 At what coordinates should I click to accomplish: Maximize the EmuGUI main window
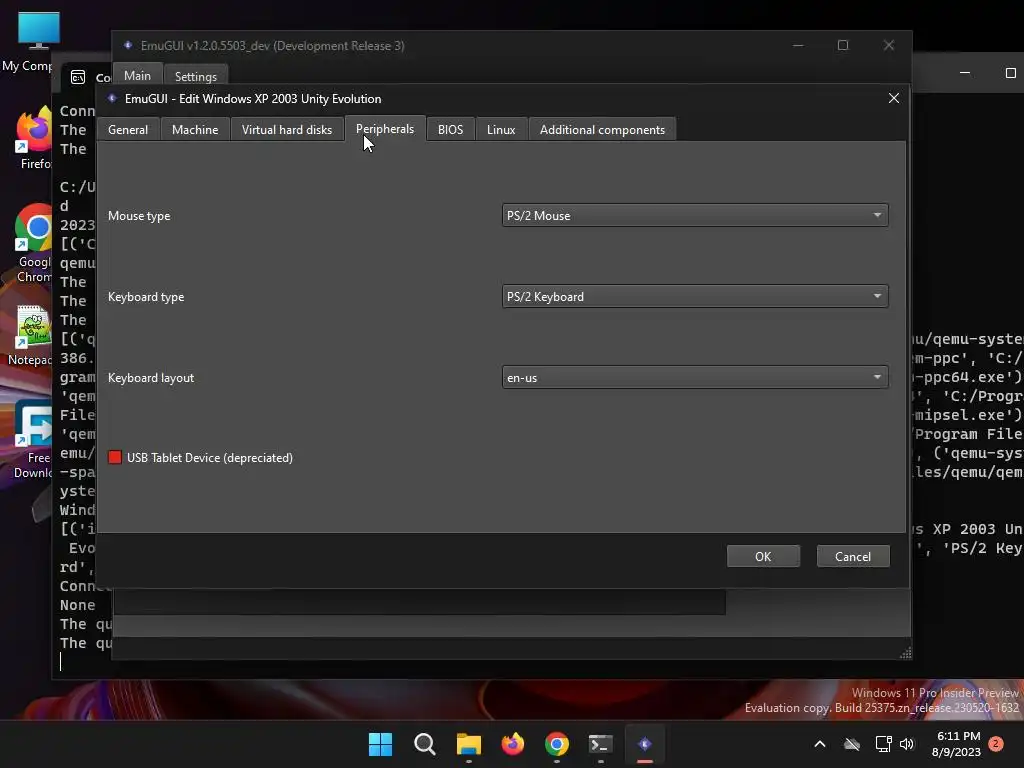(843, 45)
